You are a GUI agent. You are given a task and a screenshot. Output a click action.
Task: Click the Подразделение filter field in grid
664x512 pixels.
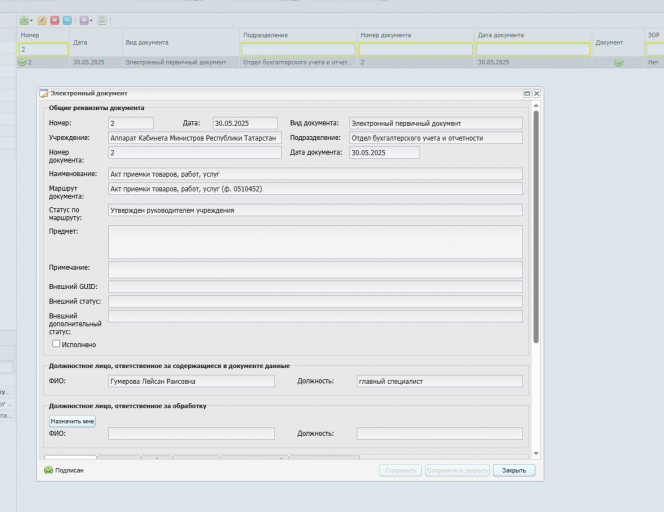[x=298, y=50]
